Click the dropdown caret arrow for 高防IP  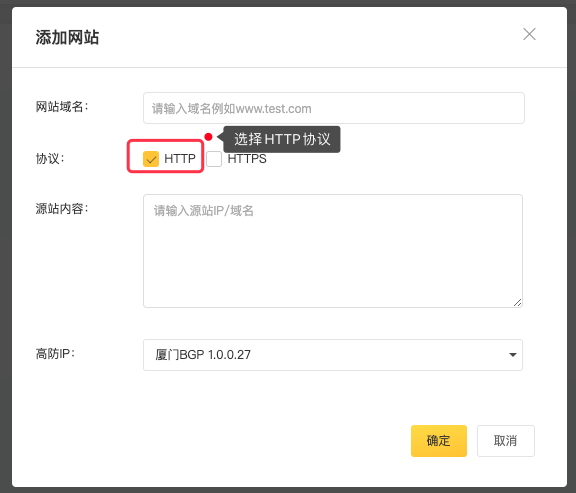point(512,355)
